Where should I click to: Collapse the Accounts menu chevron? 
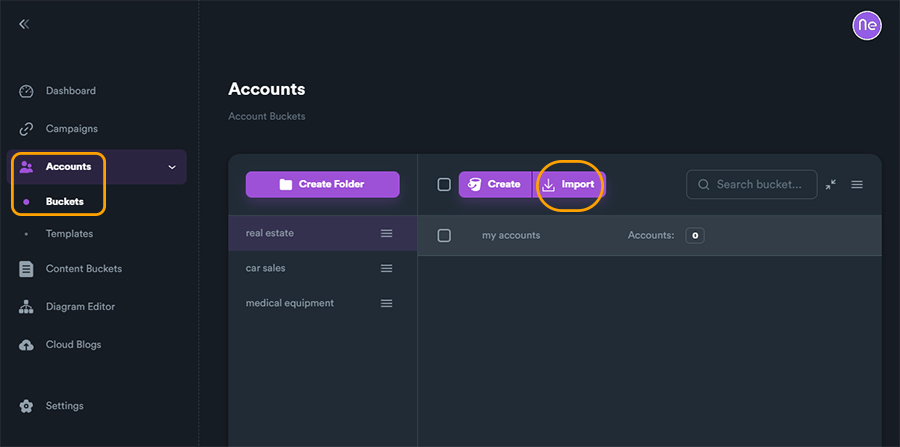click(172, 167)
